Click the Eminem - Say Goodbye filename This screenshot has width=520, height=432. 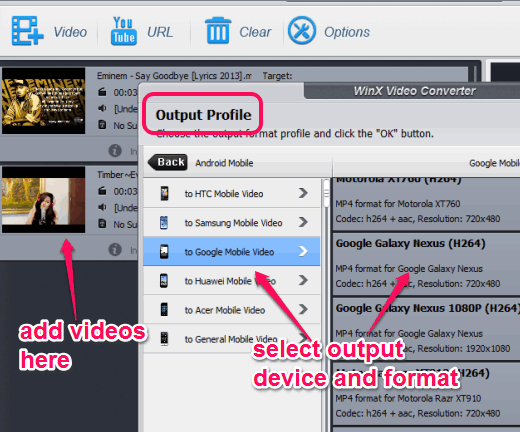pos(174,76)
